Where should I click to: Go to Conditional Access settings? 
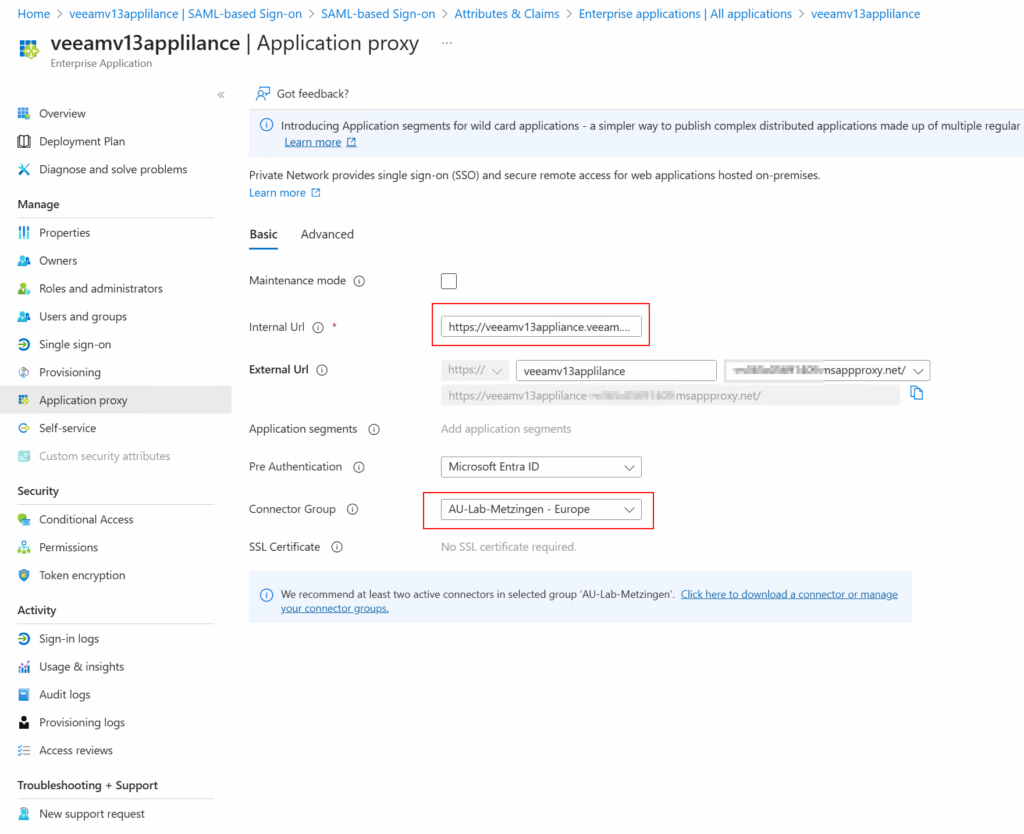86,519
